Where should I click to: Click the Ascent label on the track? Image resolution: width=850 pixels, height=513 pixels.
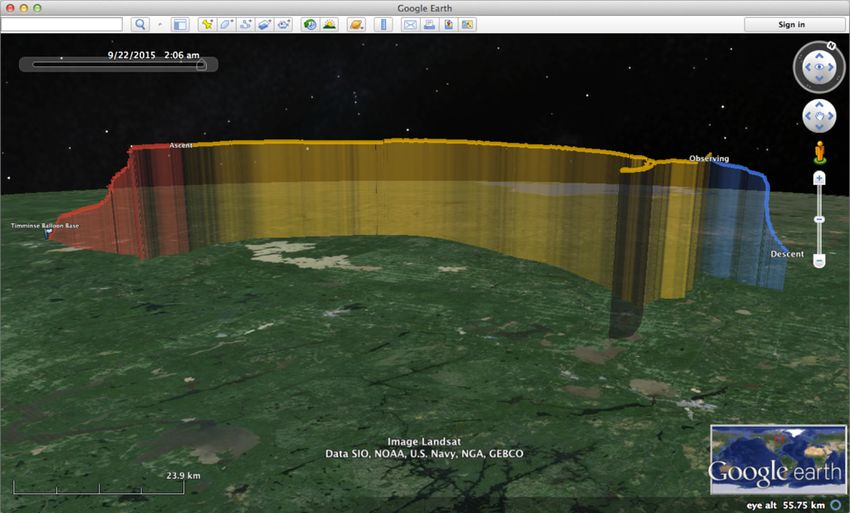181,145
